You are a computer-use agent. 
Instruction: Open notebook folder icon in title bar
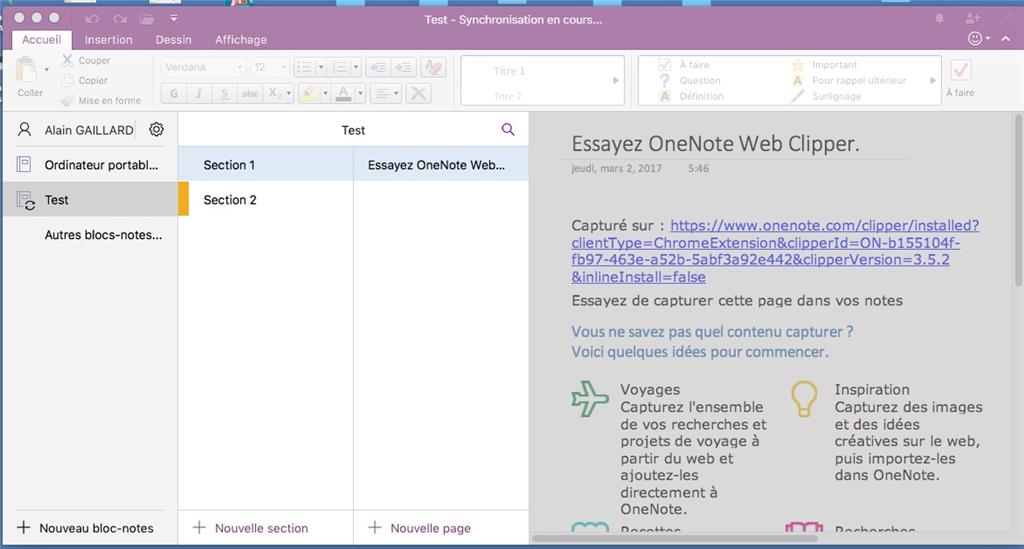pos(147,19)
